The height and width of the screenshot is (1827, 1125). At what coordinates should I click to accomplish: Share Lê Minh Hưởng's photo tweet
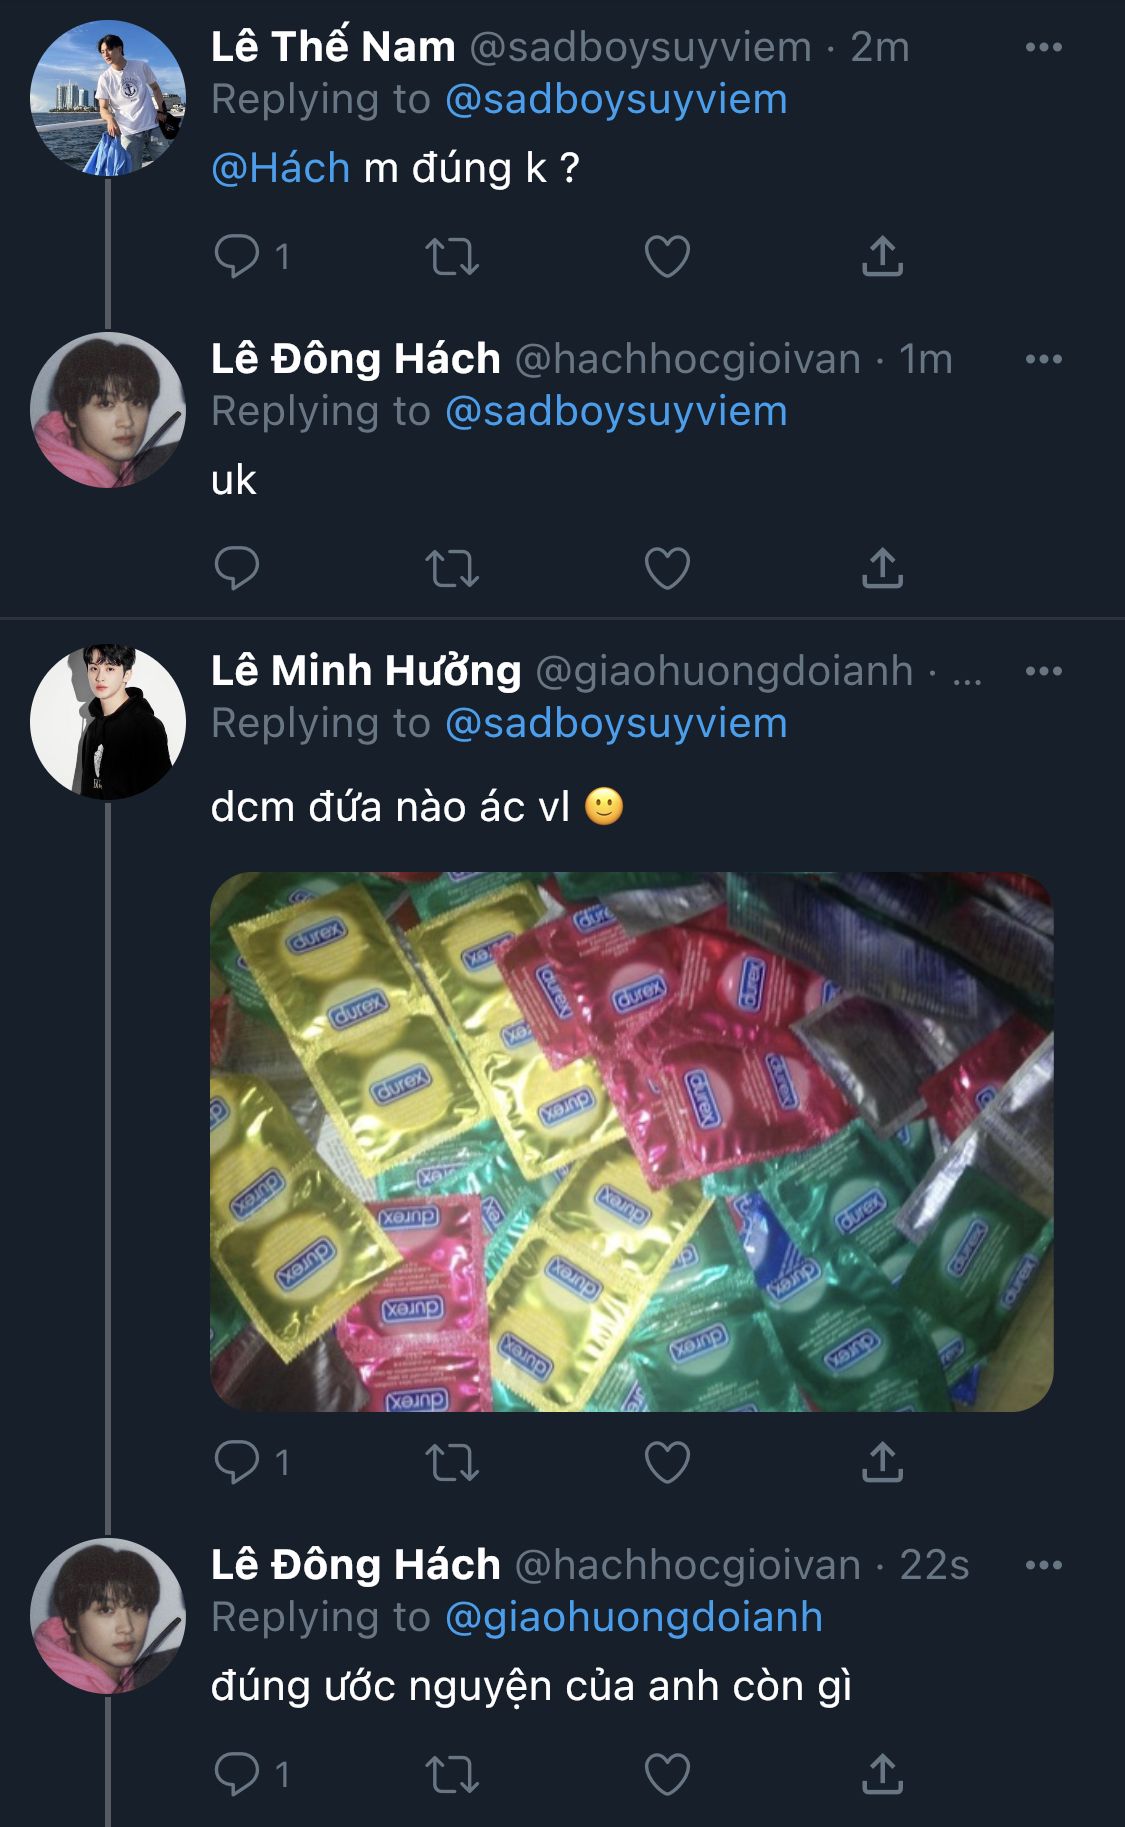tap(882, 1462)
